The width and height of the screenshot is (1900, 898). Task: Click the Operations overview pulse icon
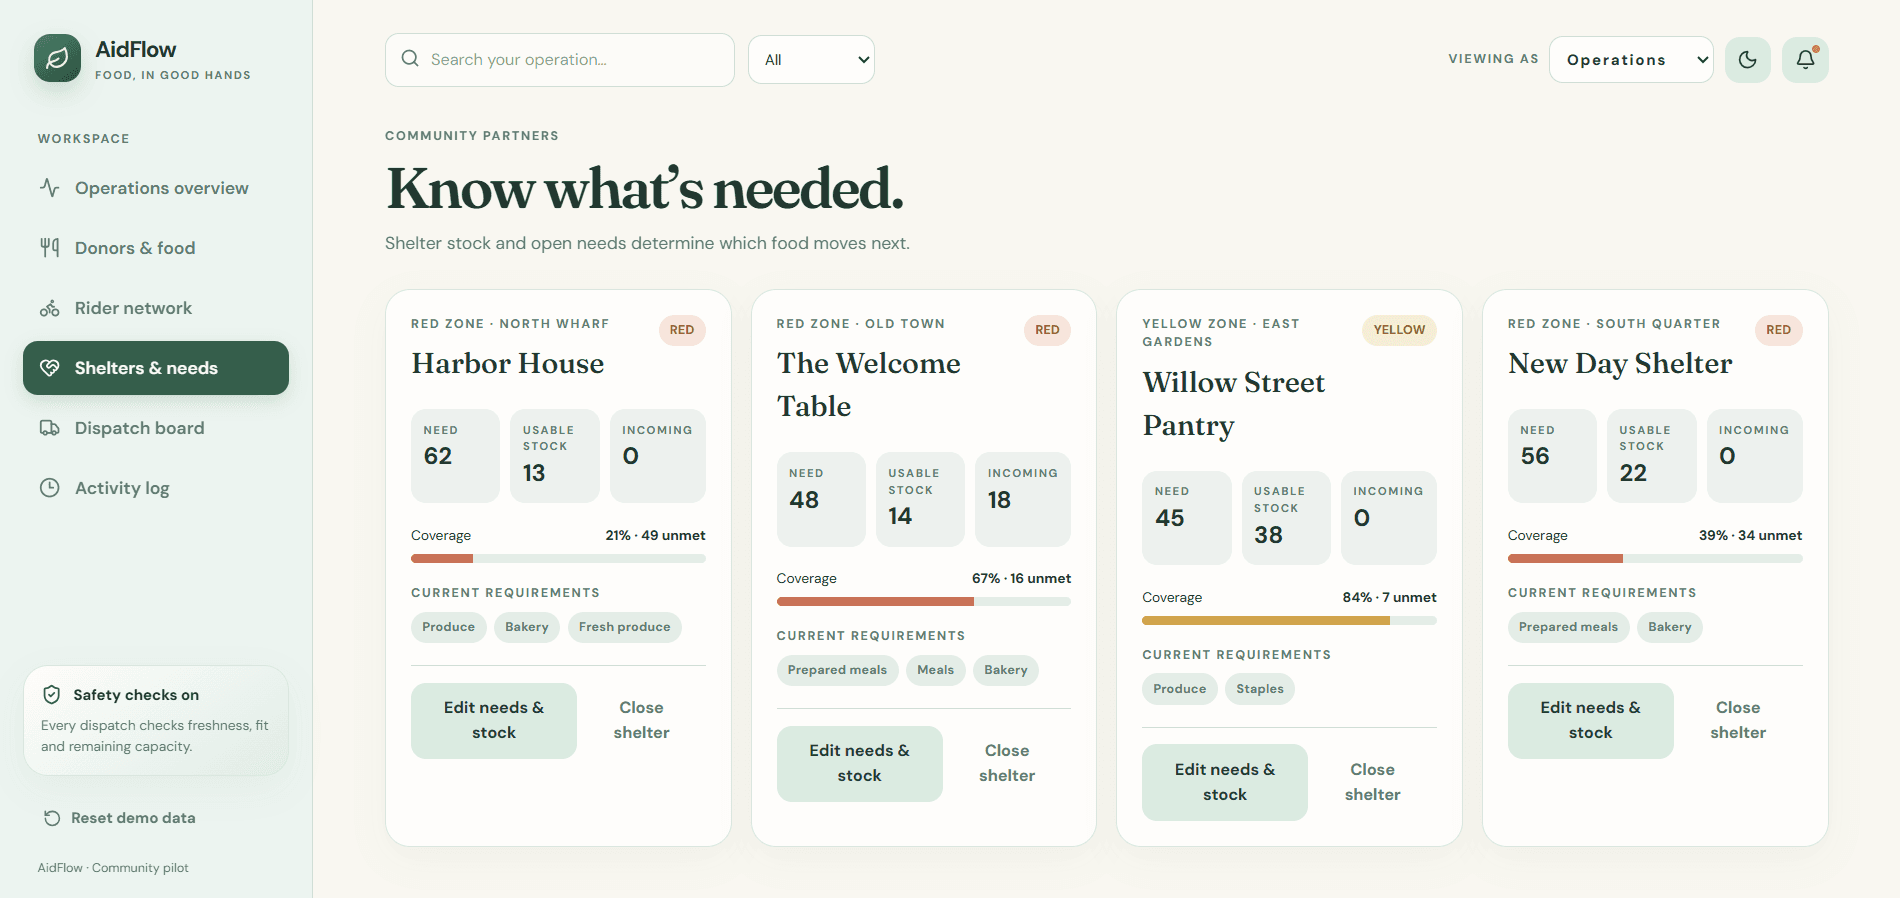50,188
